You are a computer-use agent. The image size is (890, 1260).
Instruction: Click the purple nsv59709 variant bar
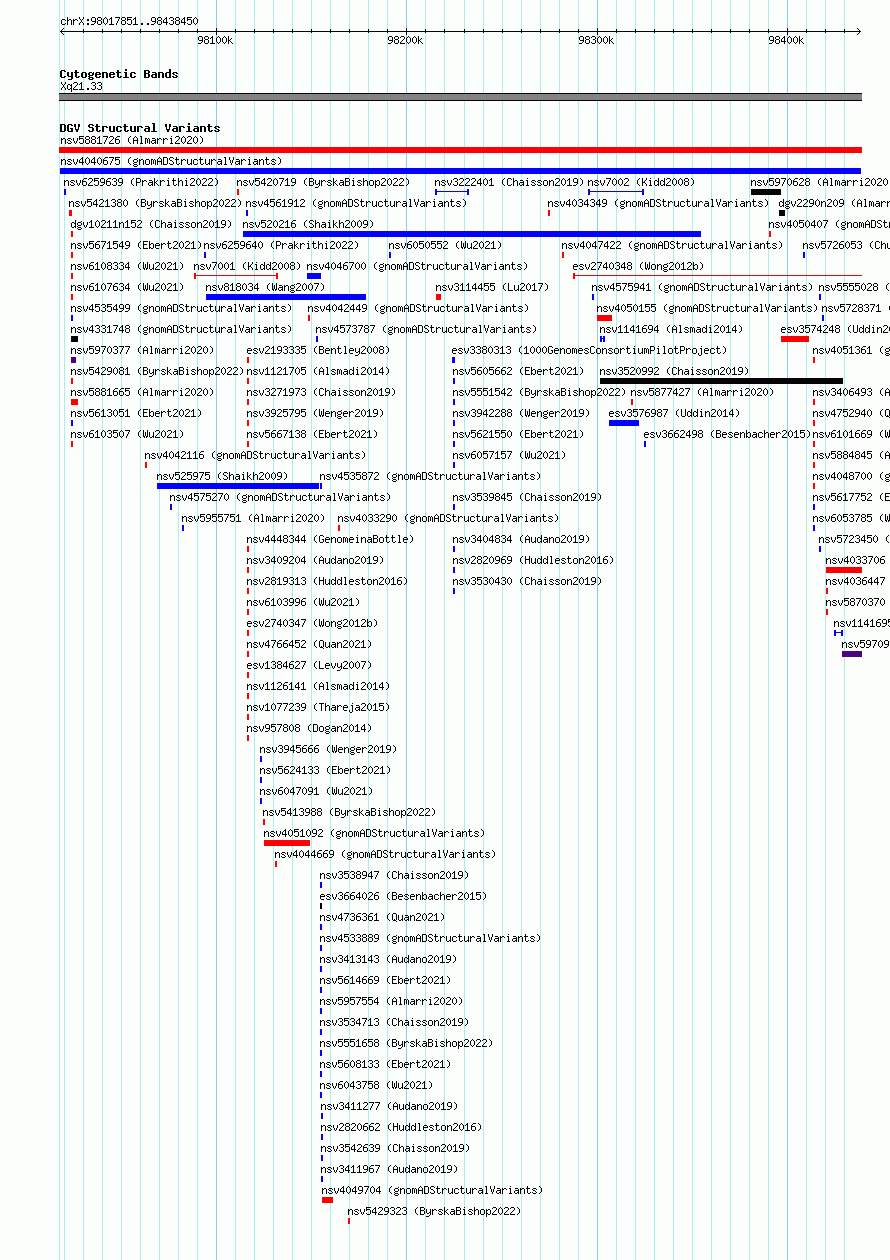point(852,654)
